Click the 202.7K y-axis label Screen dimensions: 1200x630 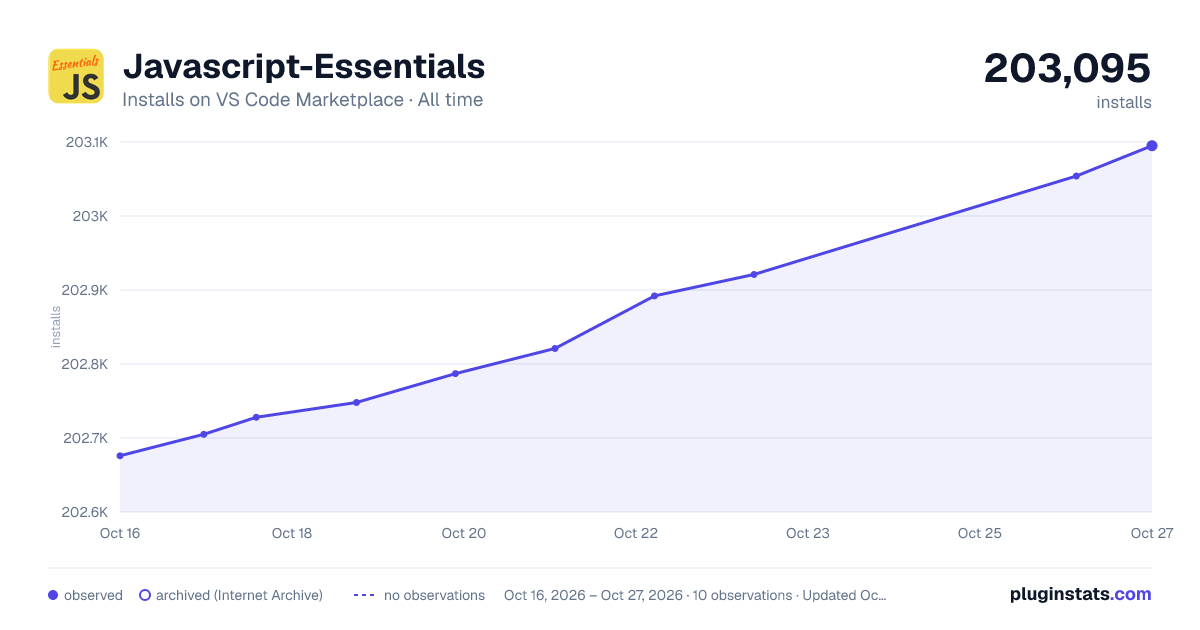(x=86, y=438)
